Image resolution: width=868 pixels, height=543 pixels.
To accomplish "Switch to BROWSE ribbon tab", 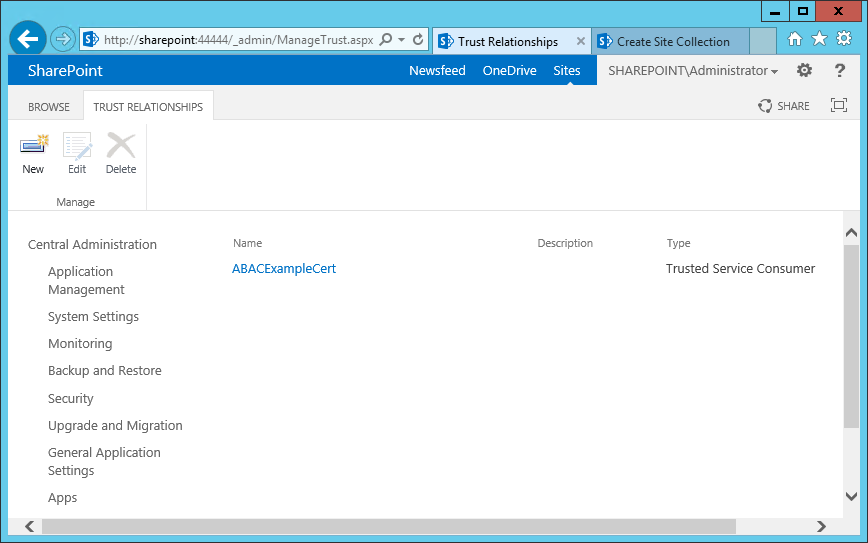I will click(x=49, y=107).
